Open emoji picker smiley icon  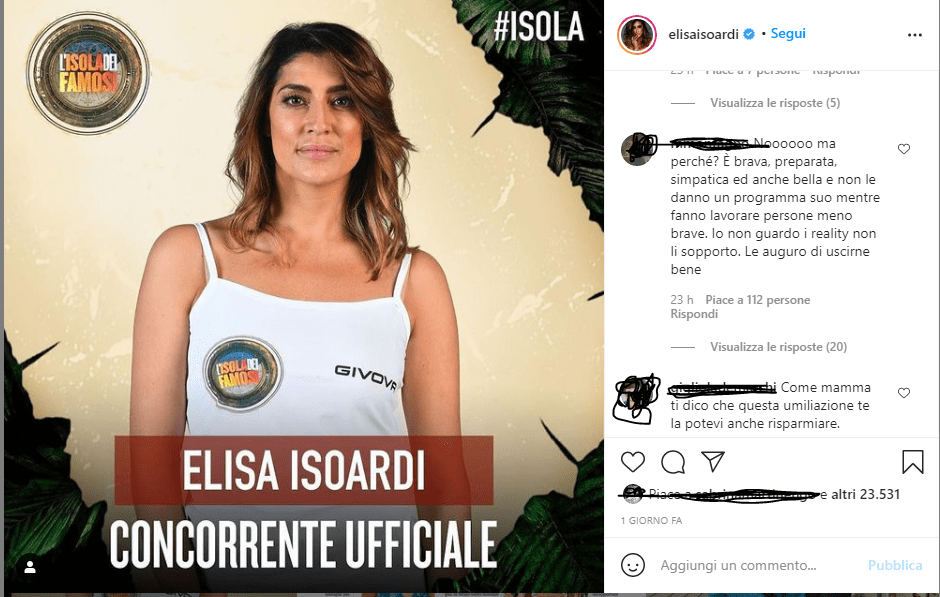tap(632, 565)
